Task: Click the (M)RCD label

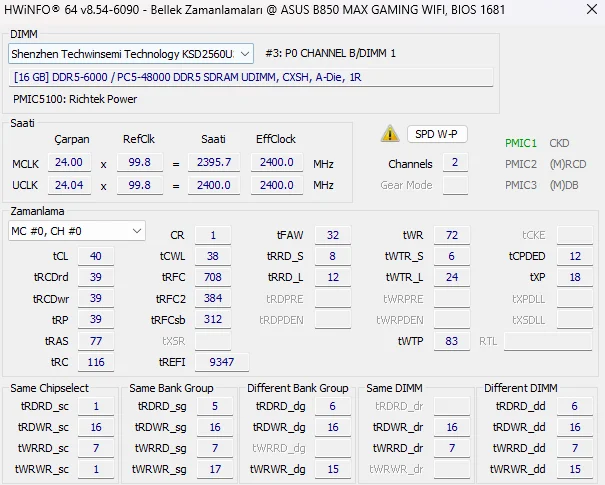Action: coord(568,164)
